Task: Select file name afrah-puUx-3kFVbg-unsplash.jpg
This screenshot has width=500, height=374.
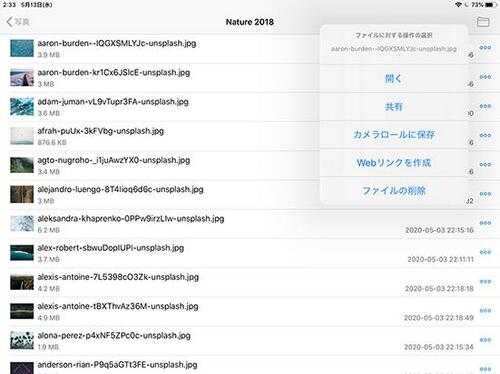Action: (x=101, y=131)
